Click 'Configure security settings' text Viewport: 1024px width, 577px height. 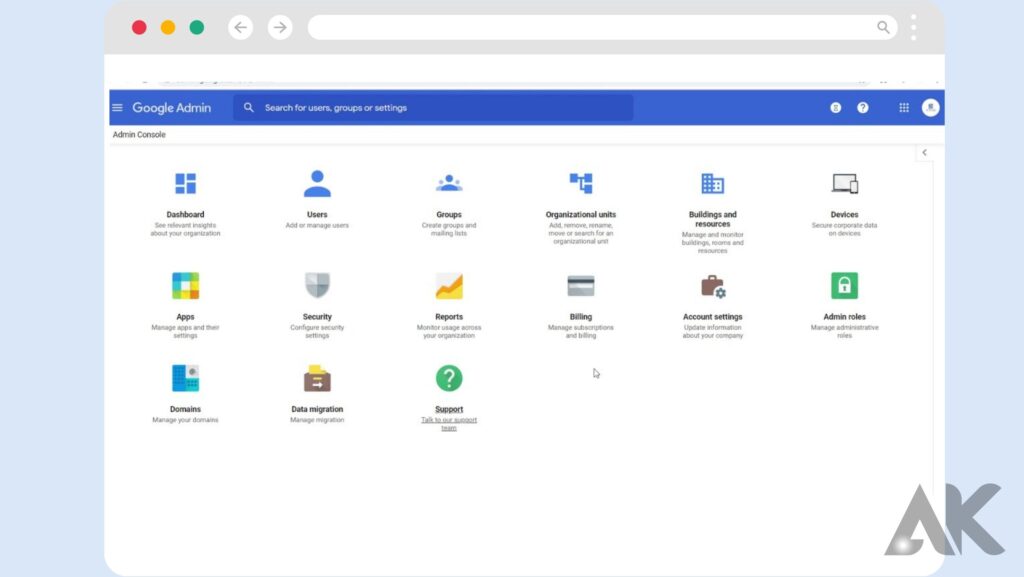point(317,332)
